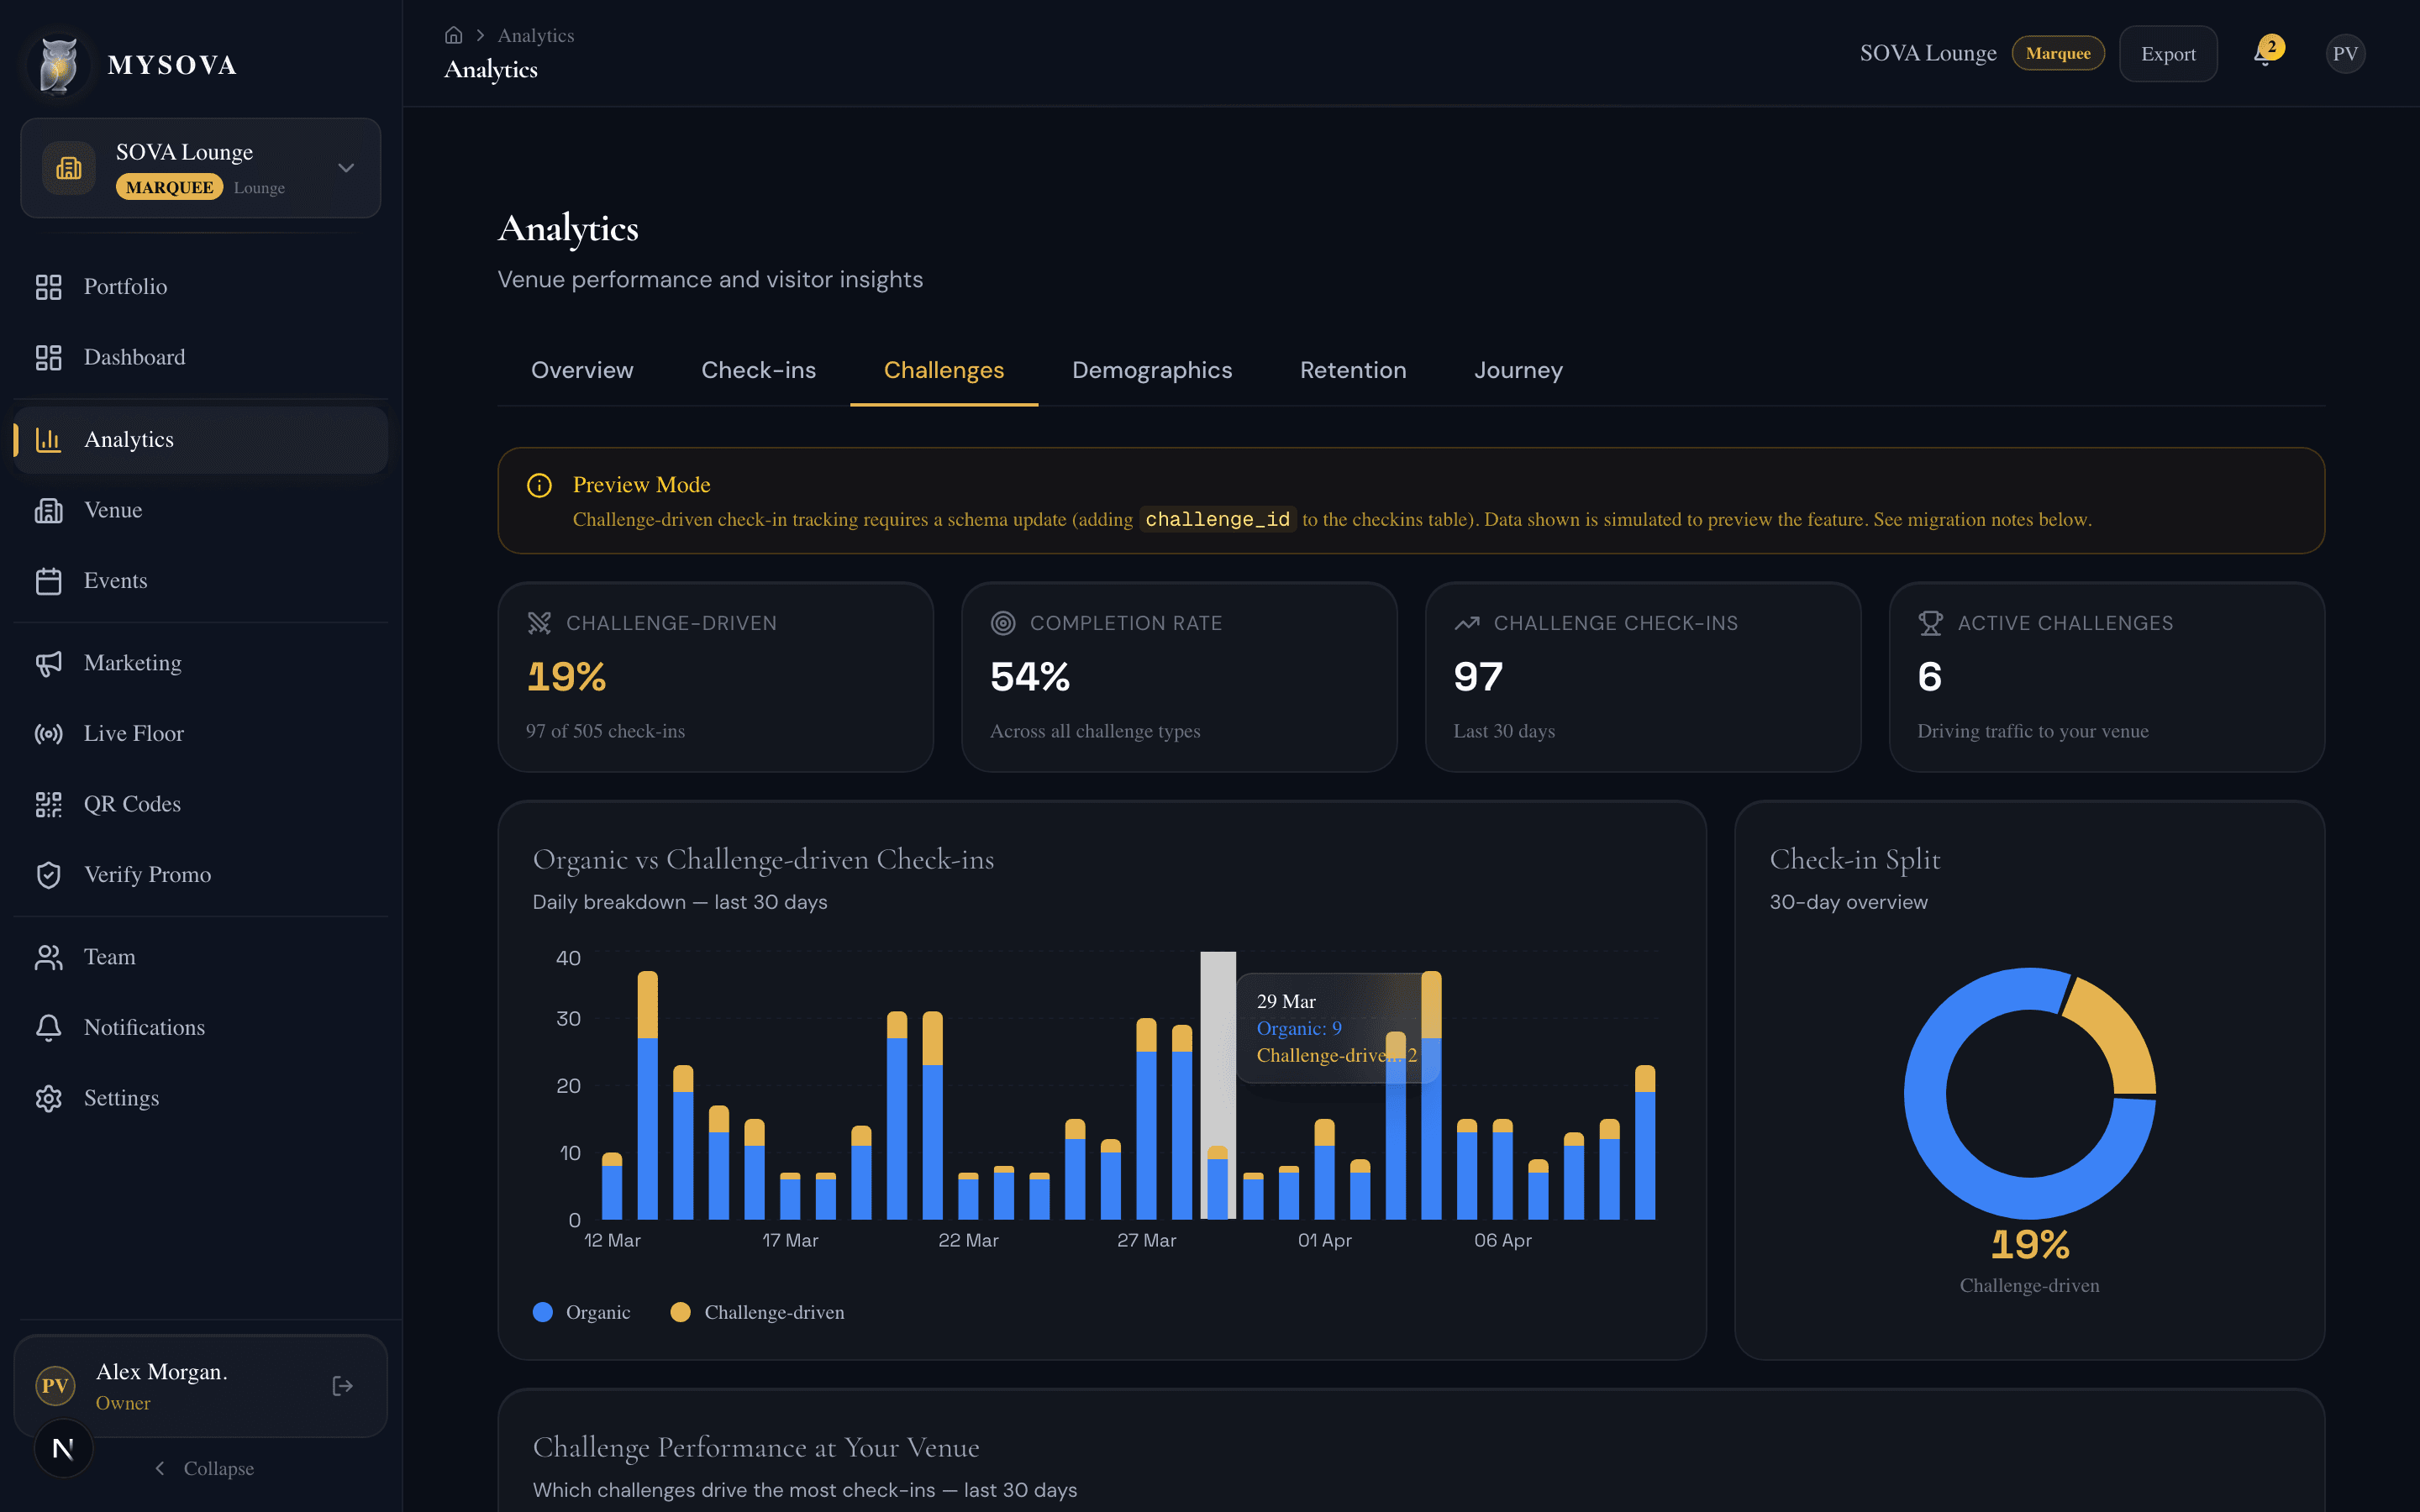Switch to the Demographics tab

coord(1152,370)
